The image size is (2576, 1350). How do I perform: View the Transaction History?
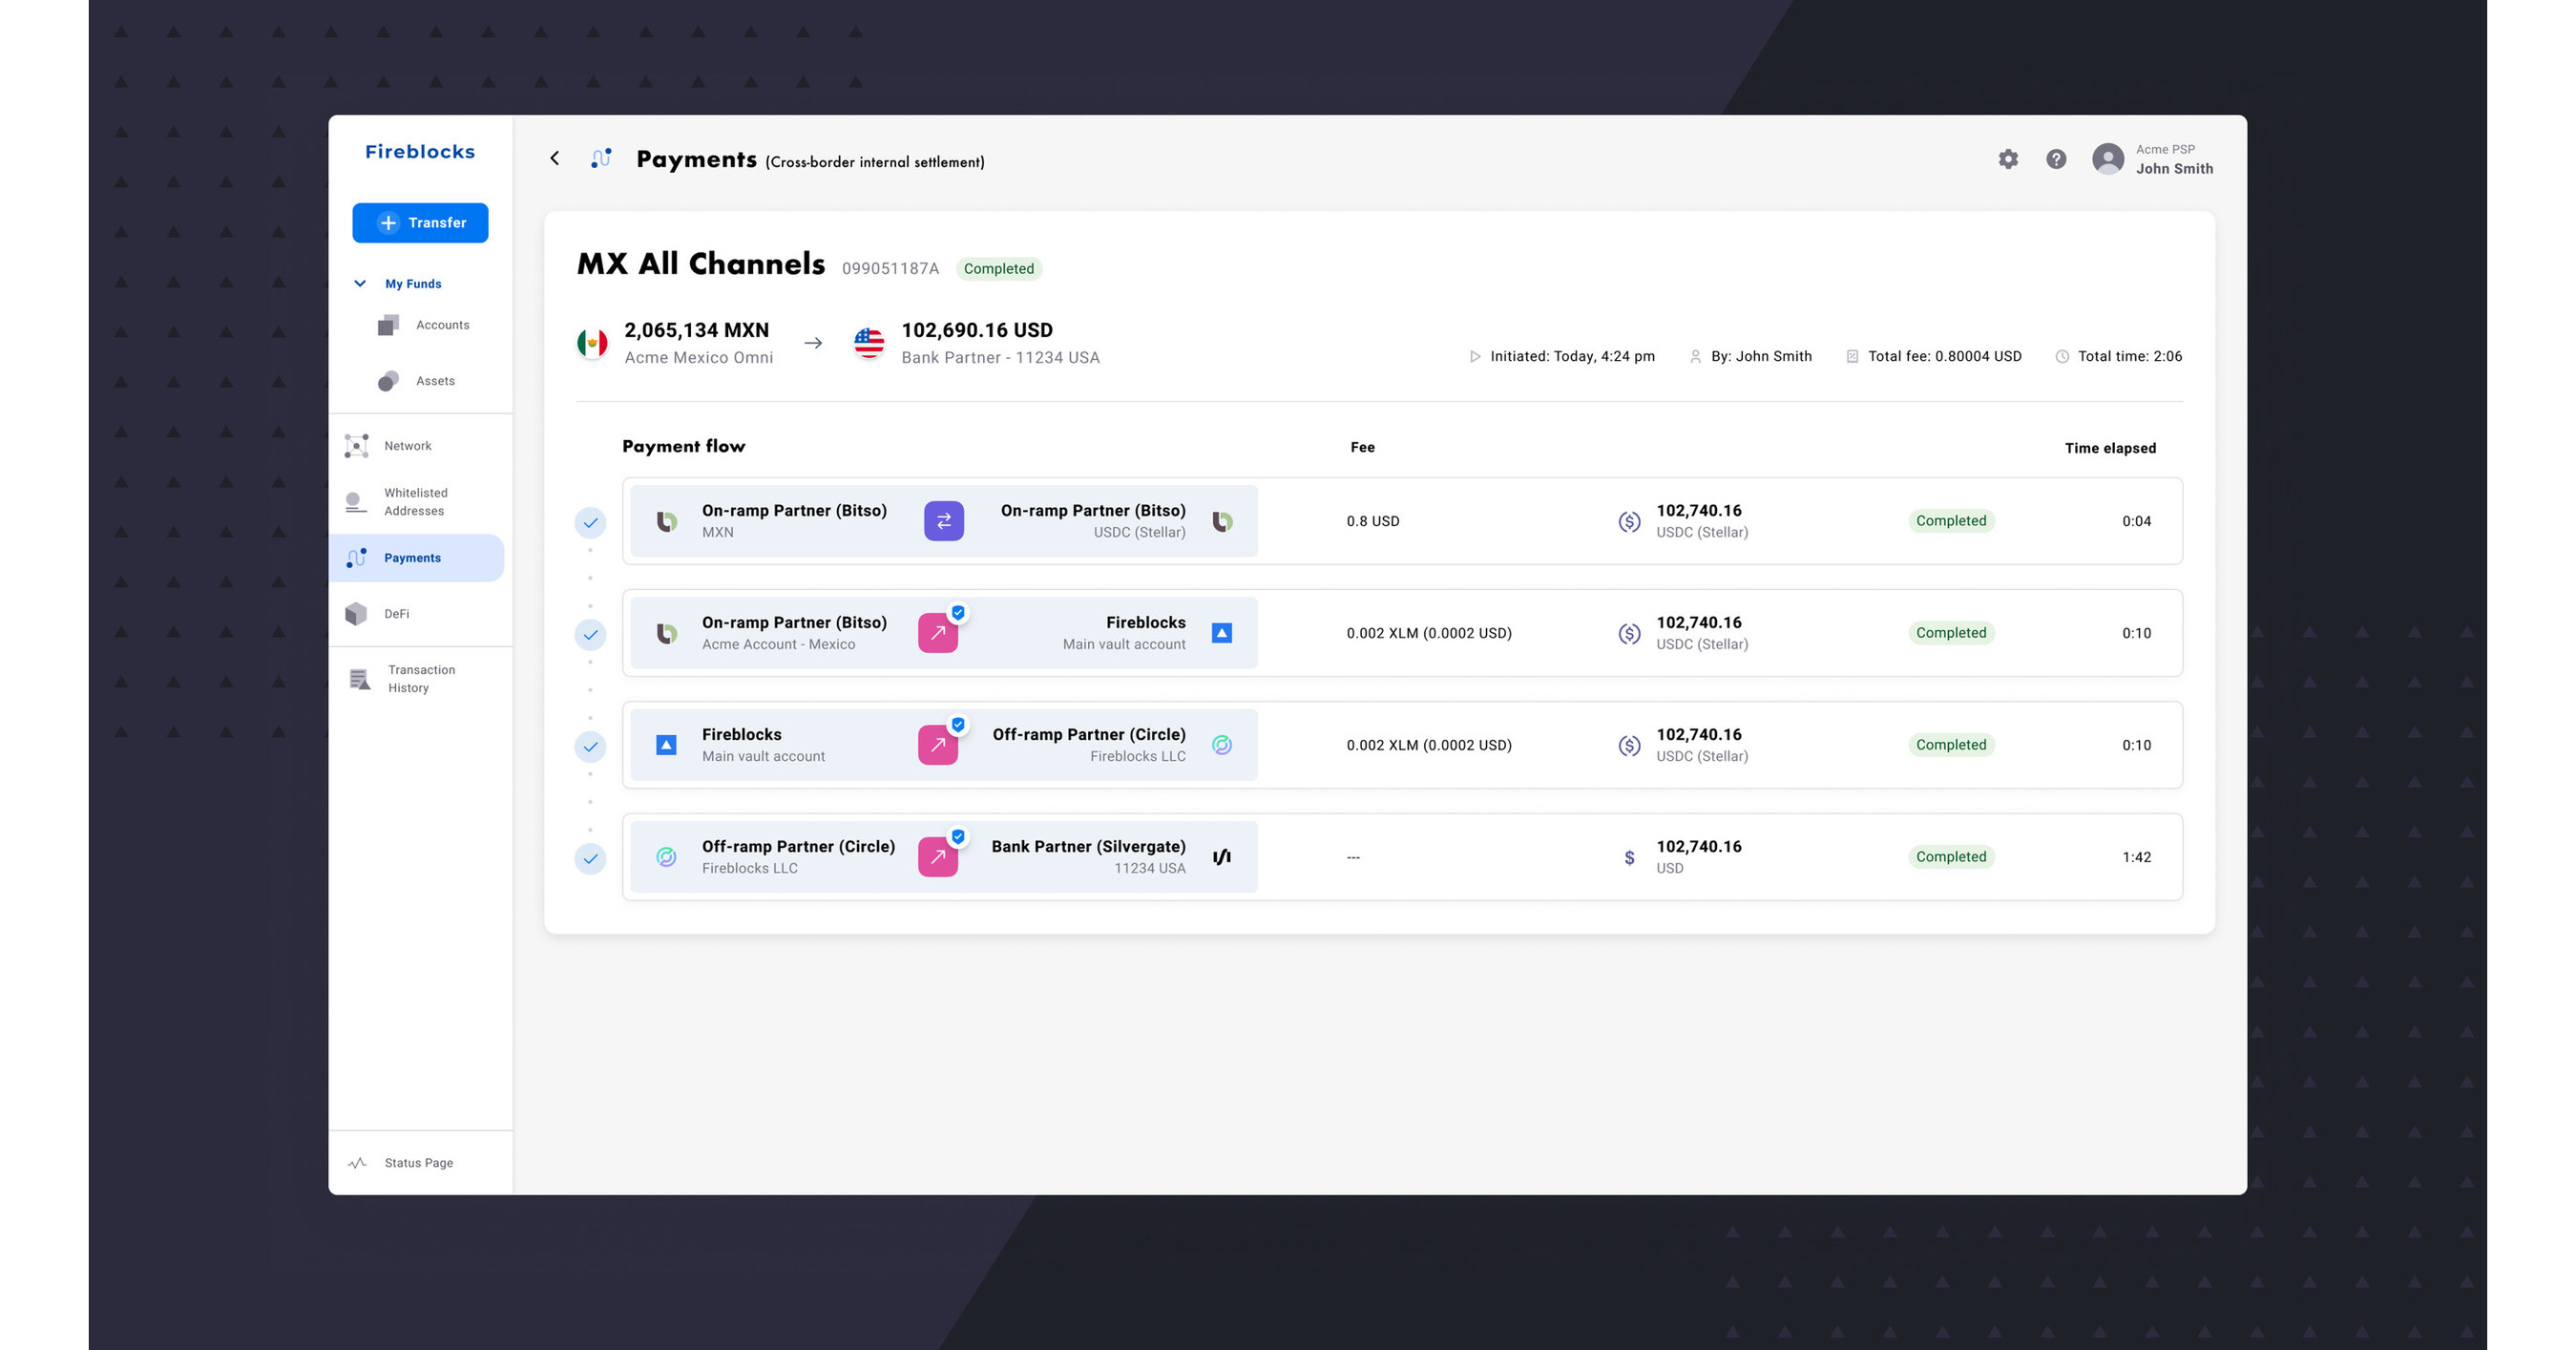420,678
